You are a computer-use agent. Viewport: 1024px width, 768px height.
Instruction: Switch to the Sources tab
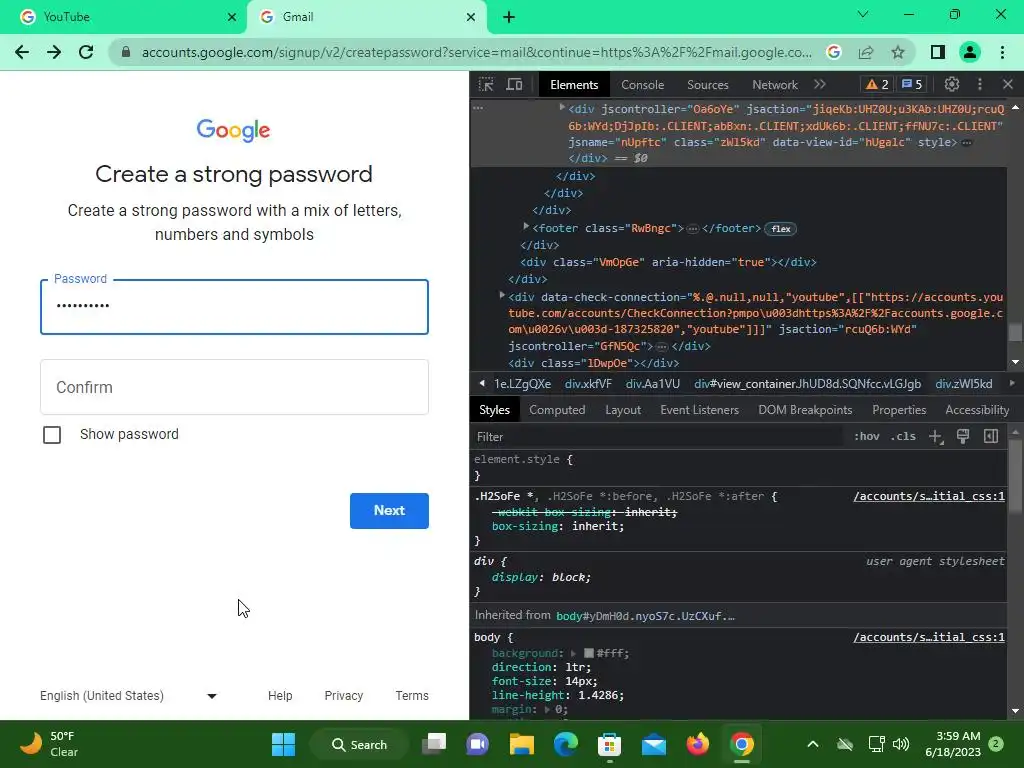(x=707, y=85)
